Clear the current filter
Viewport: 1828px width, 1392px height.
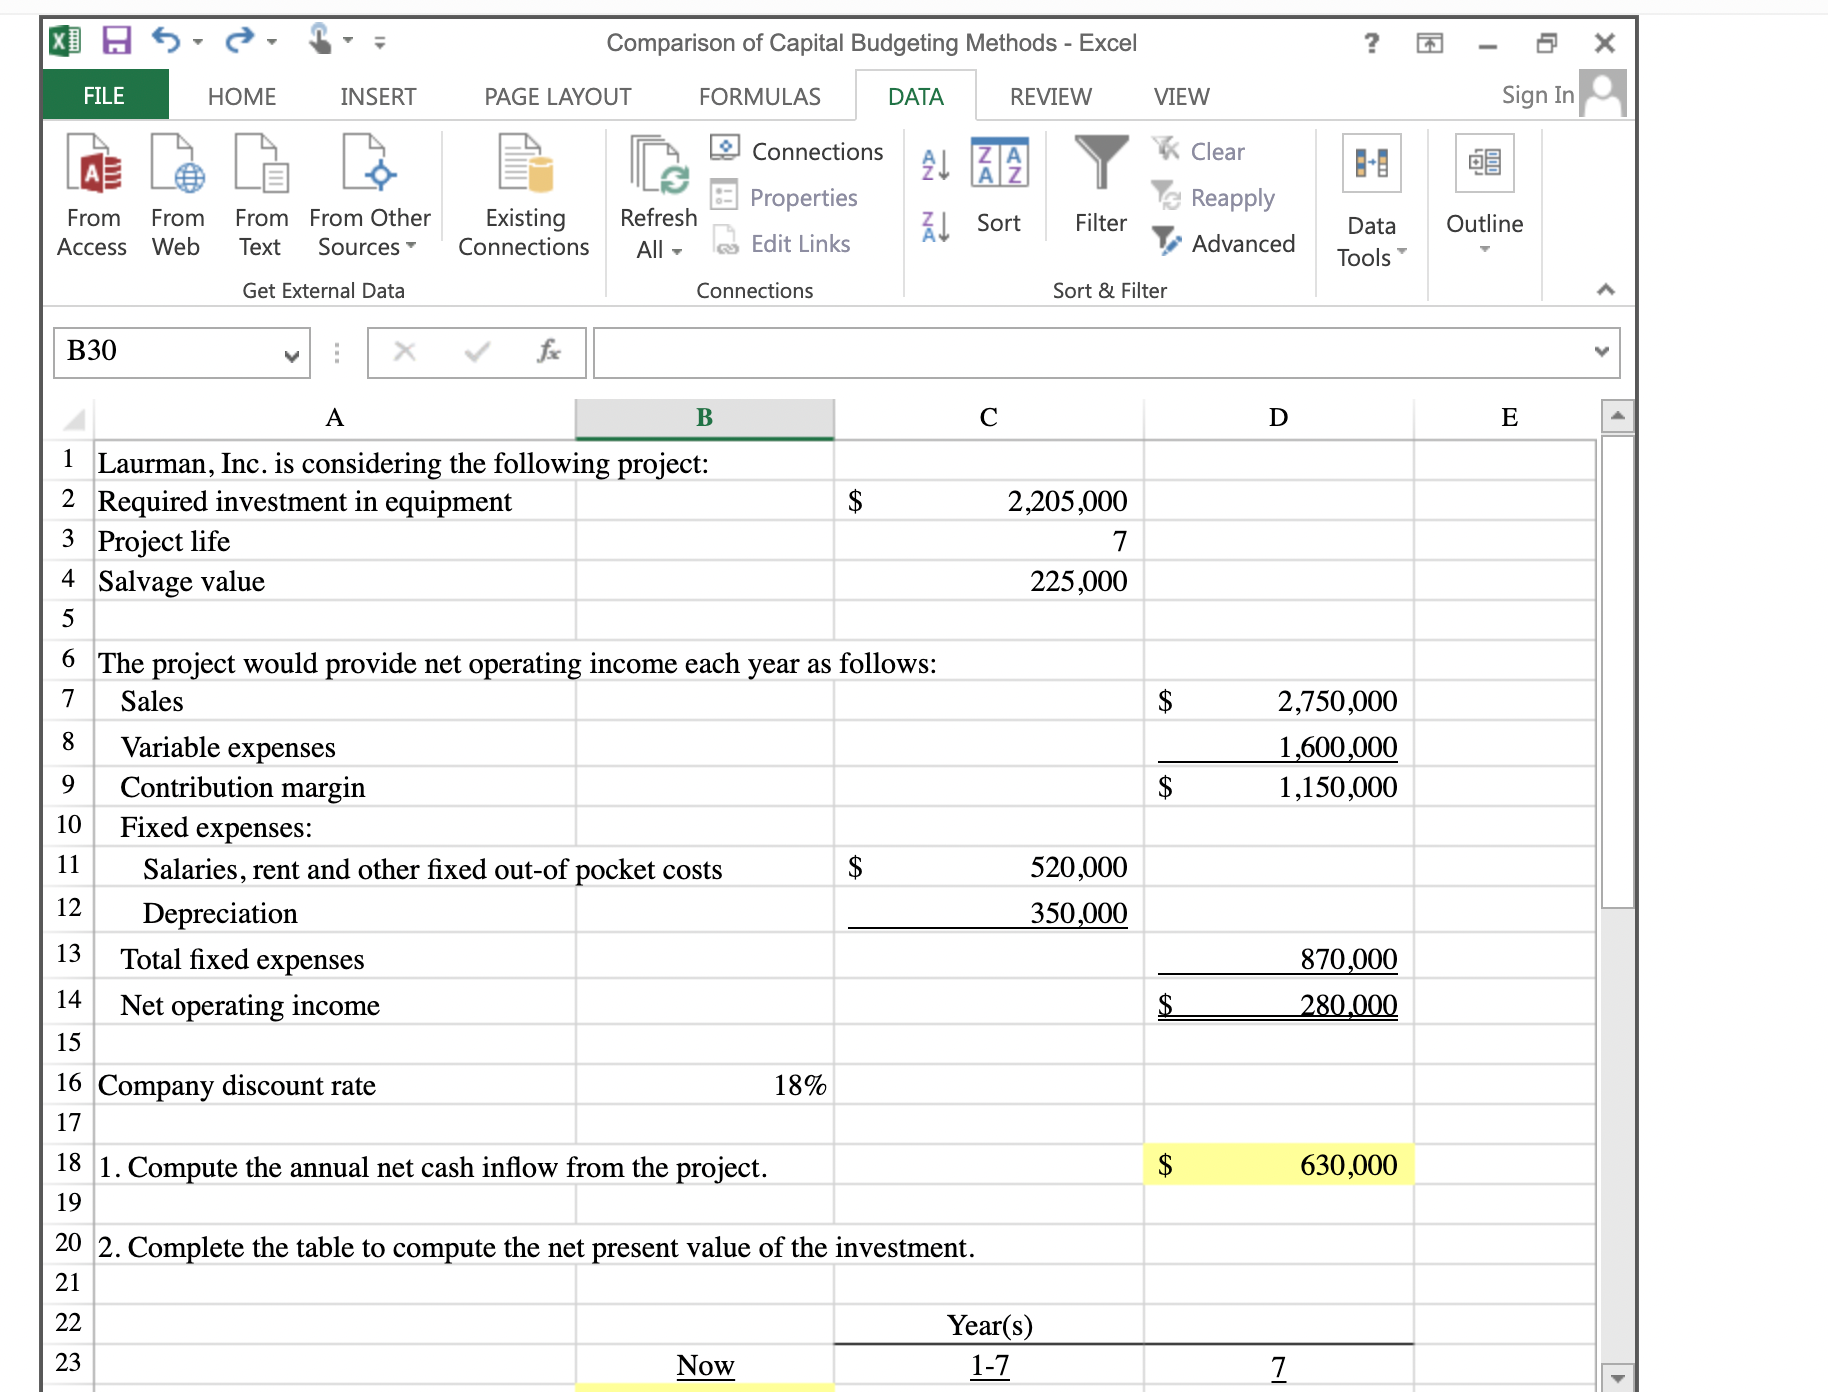coord(1198,151)
